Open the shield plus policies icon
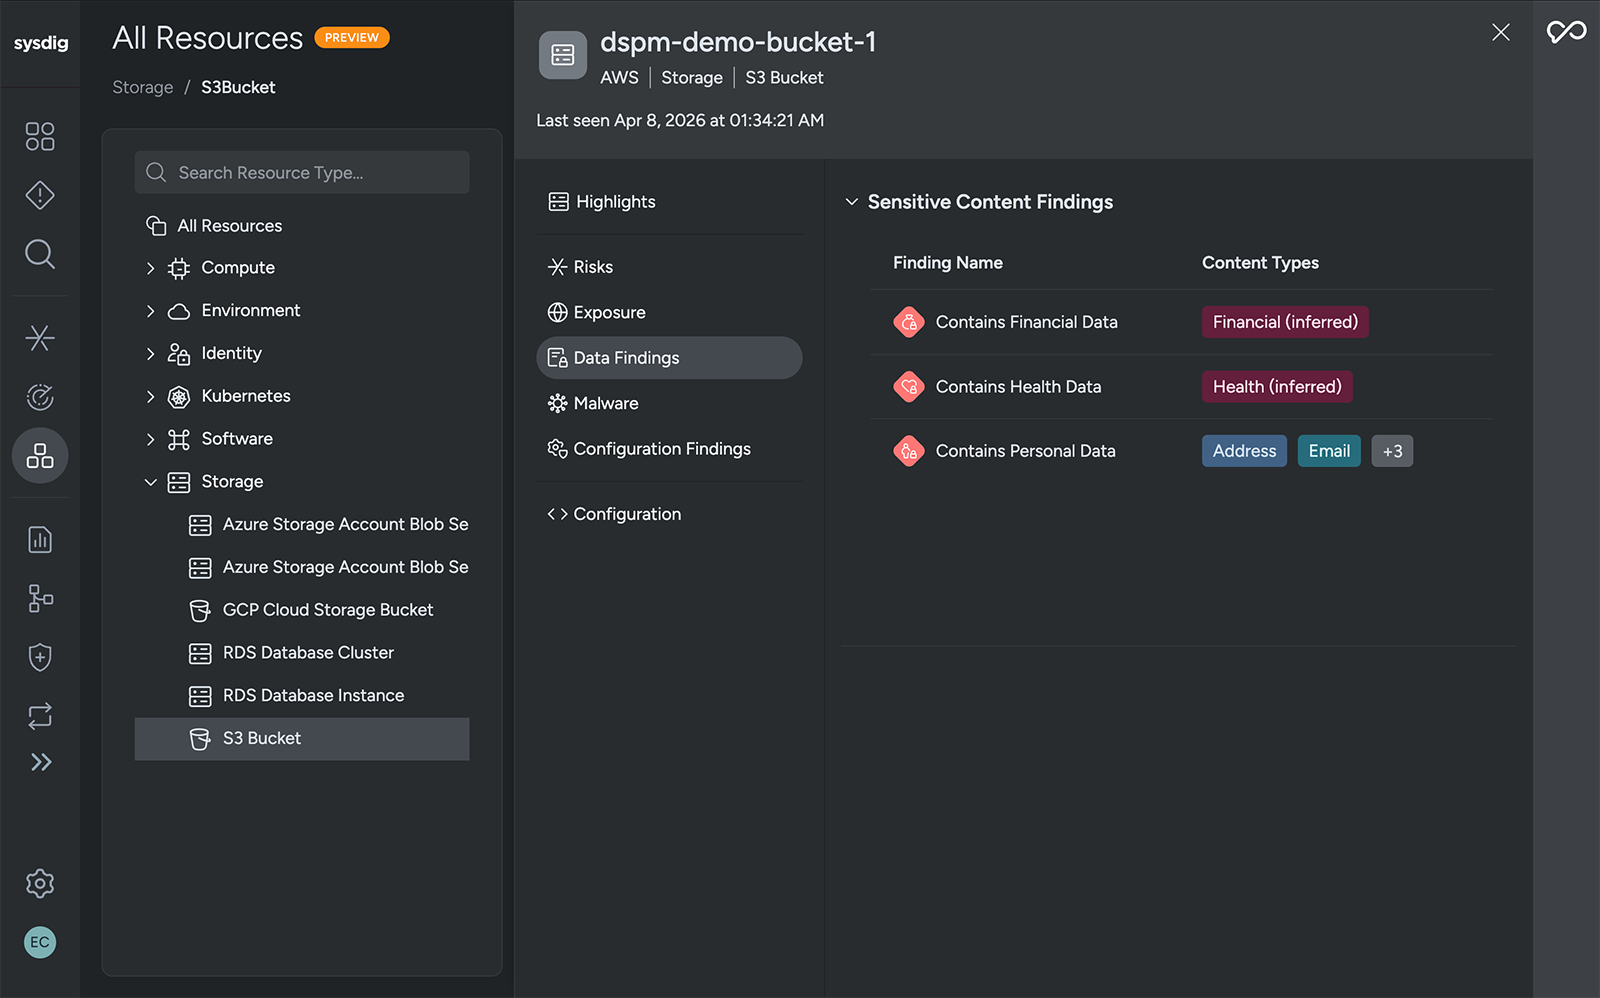This screenshot has height=998, width=1600. (40, 658)
